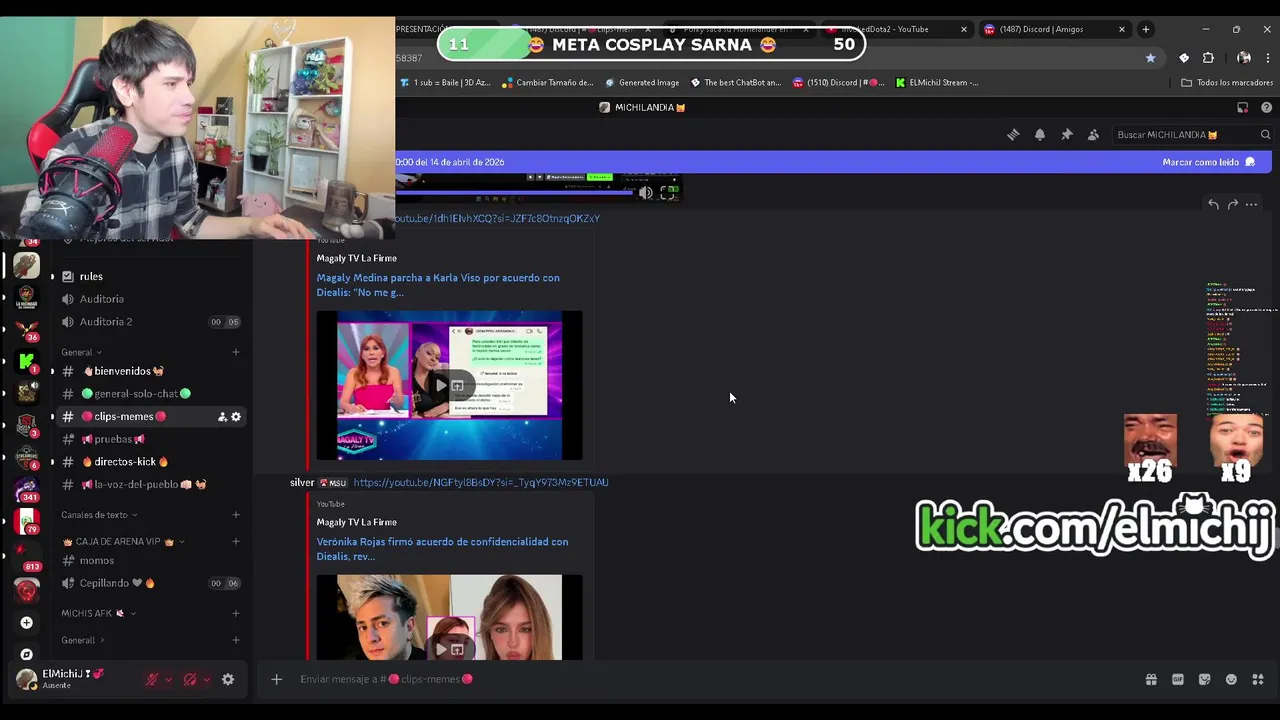Open green Kick server icon
This screenshot has height=720, width=1280.
click(26, 361)
